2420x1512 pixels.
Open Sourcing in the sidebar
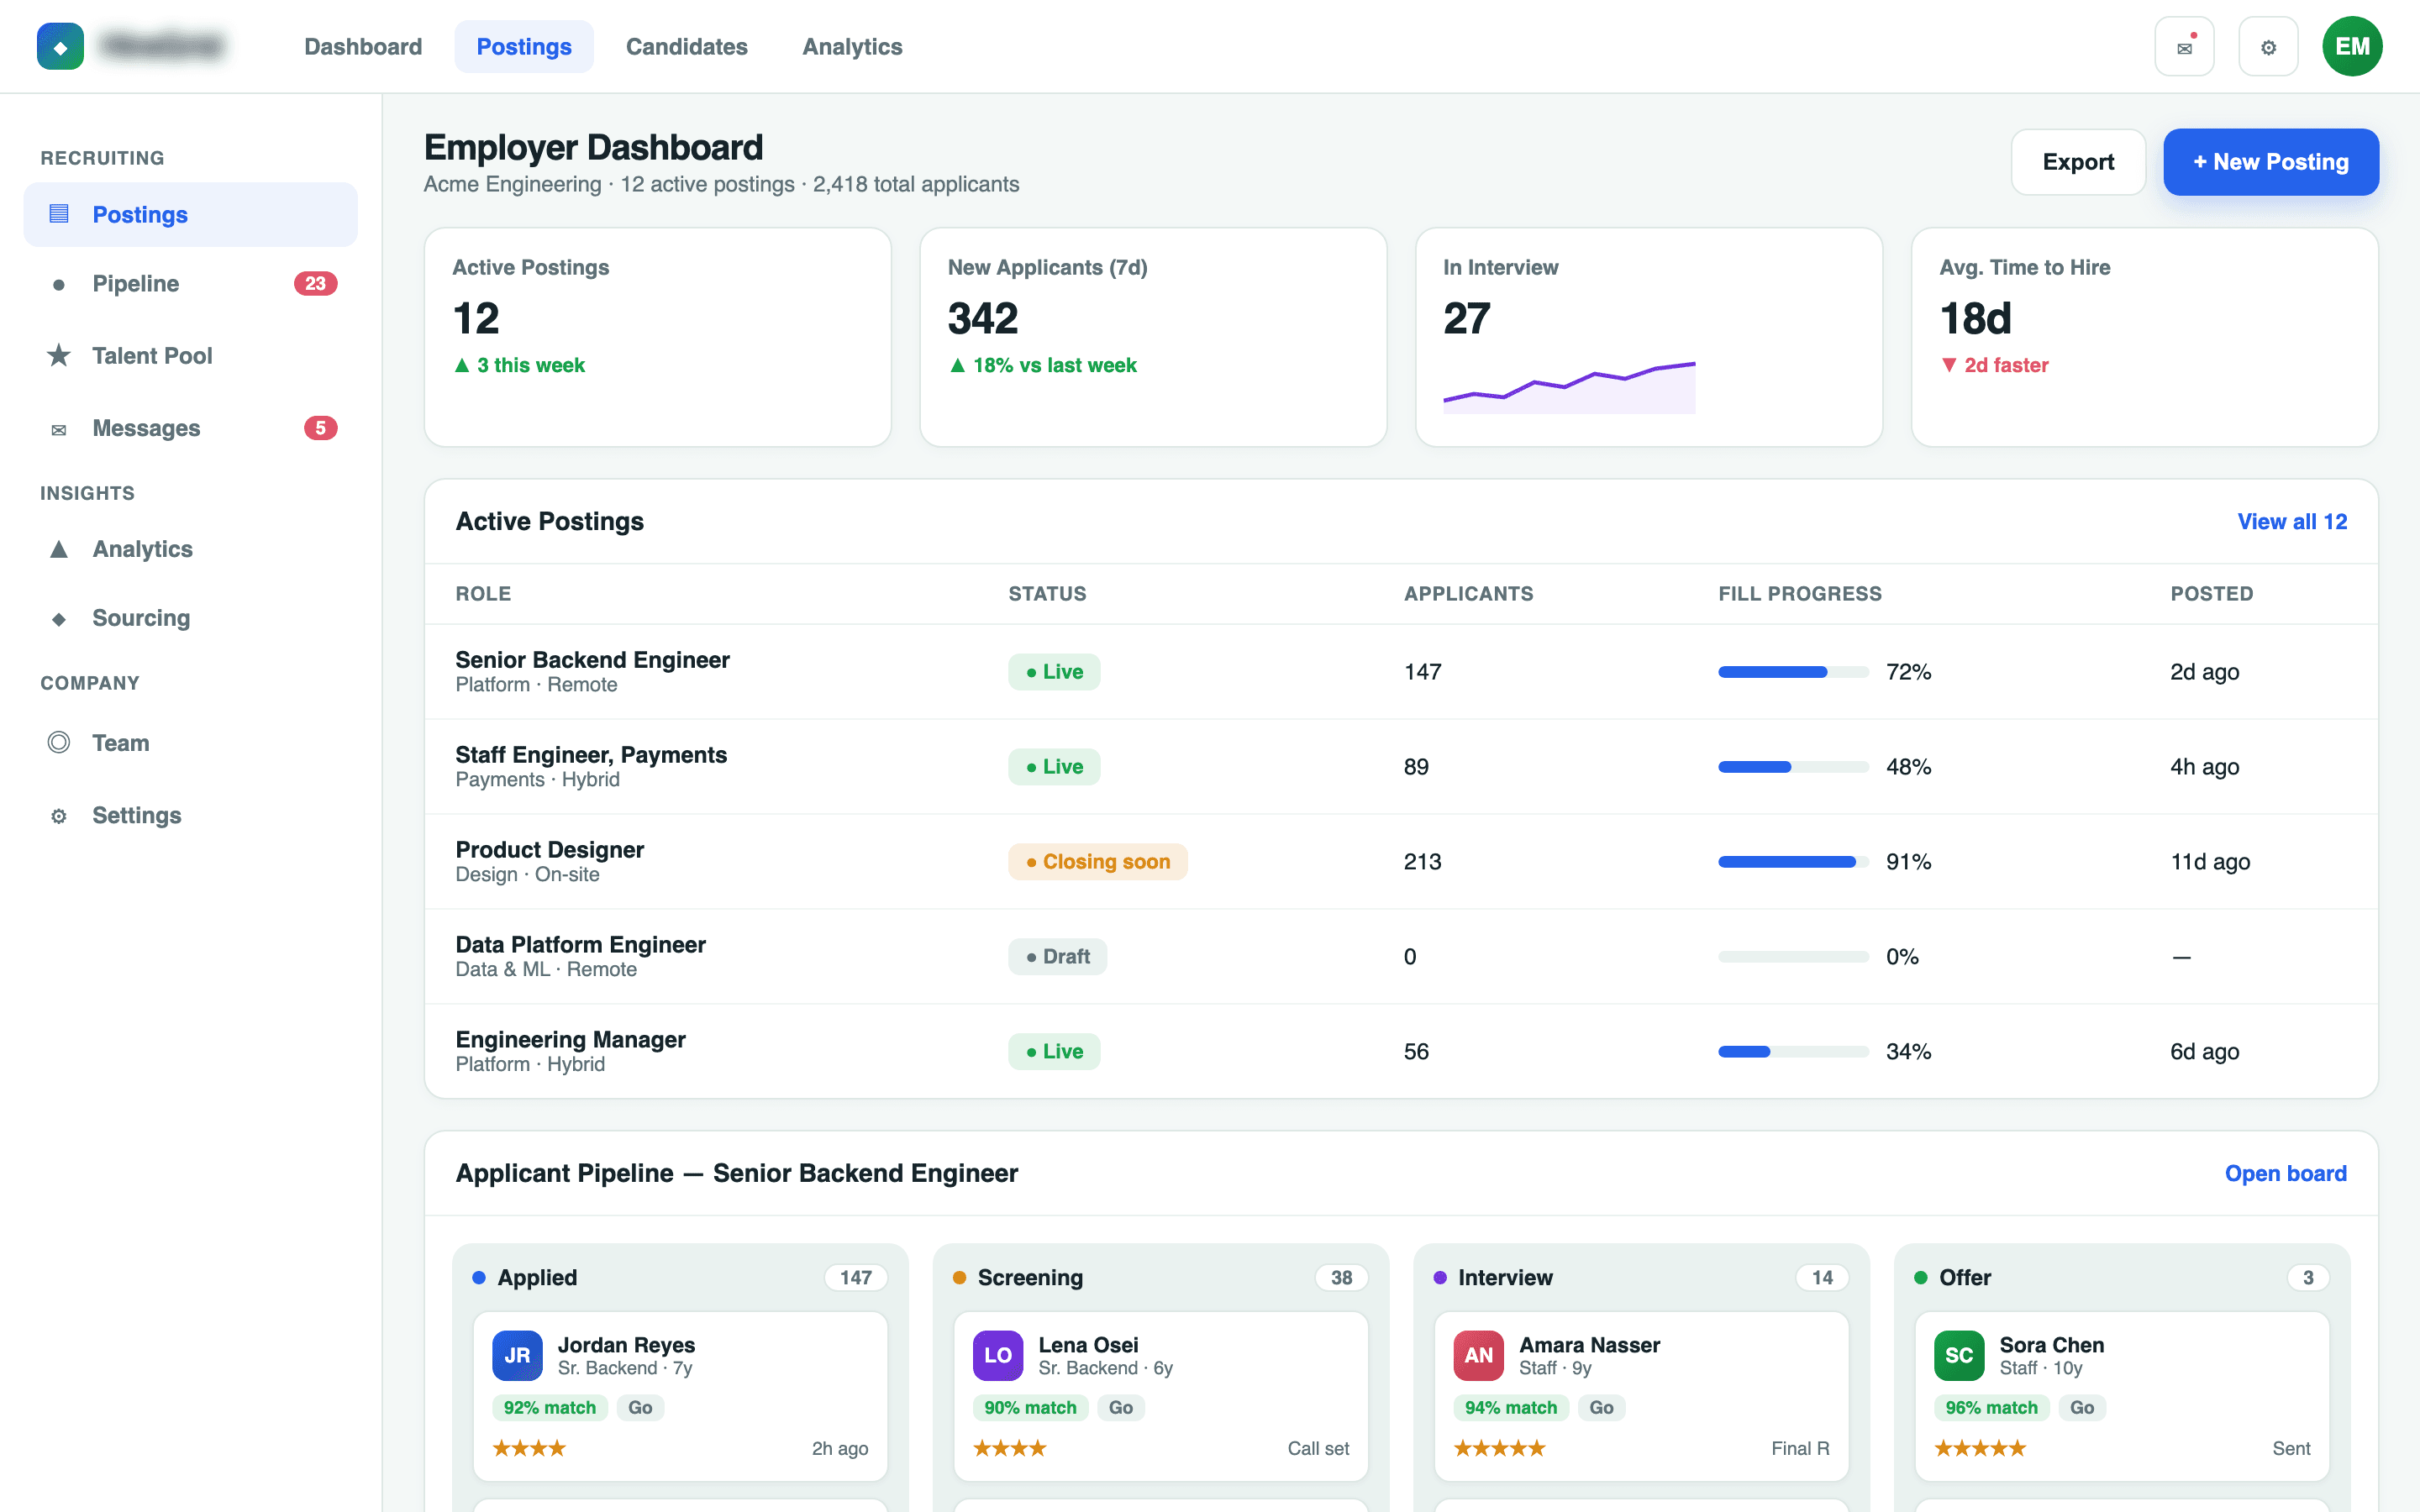tap(190, 619)
